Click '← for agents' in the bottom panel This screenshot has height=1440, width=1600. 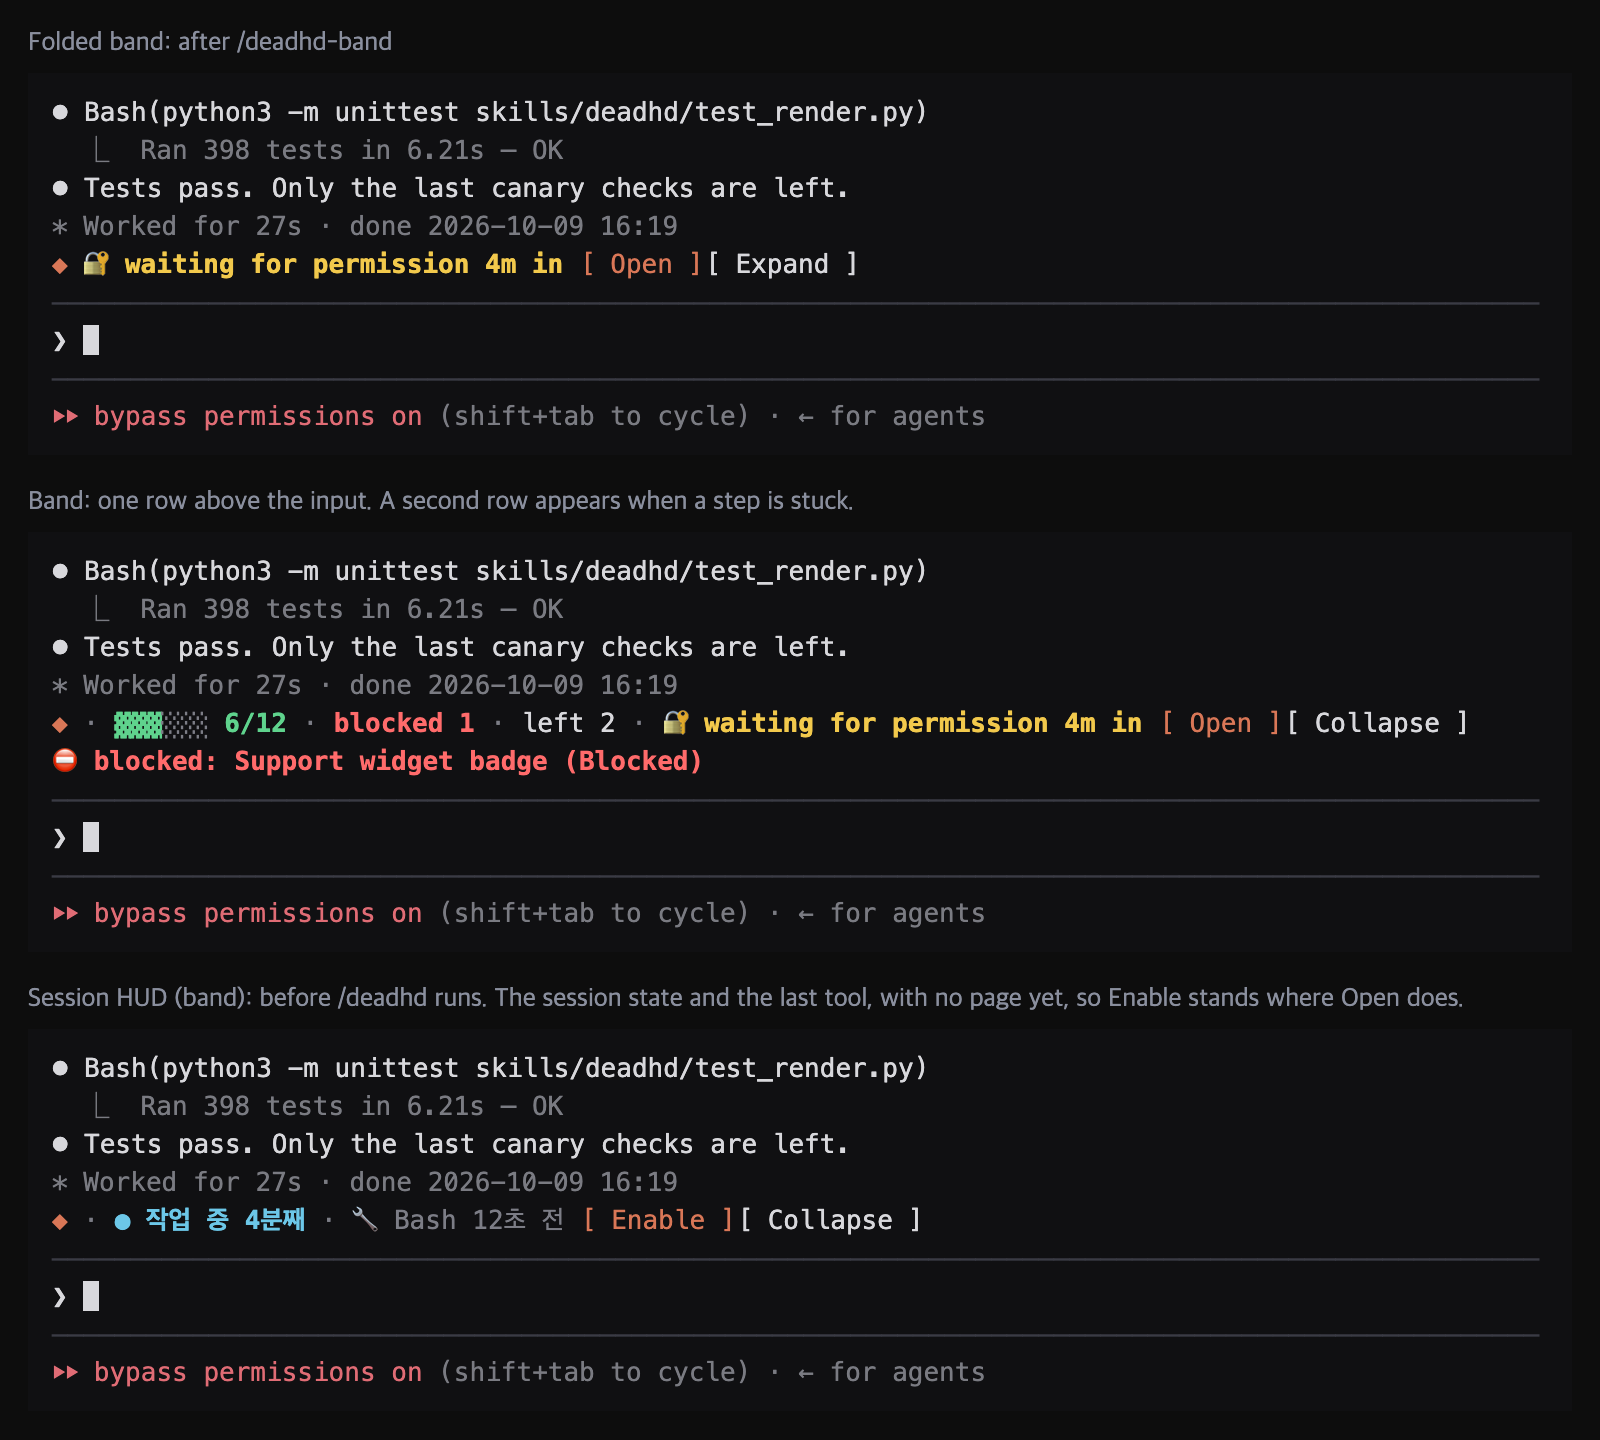click(x=891, y=1372)
